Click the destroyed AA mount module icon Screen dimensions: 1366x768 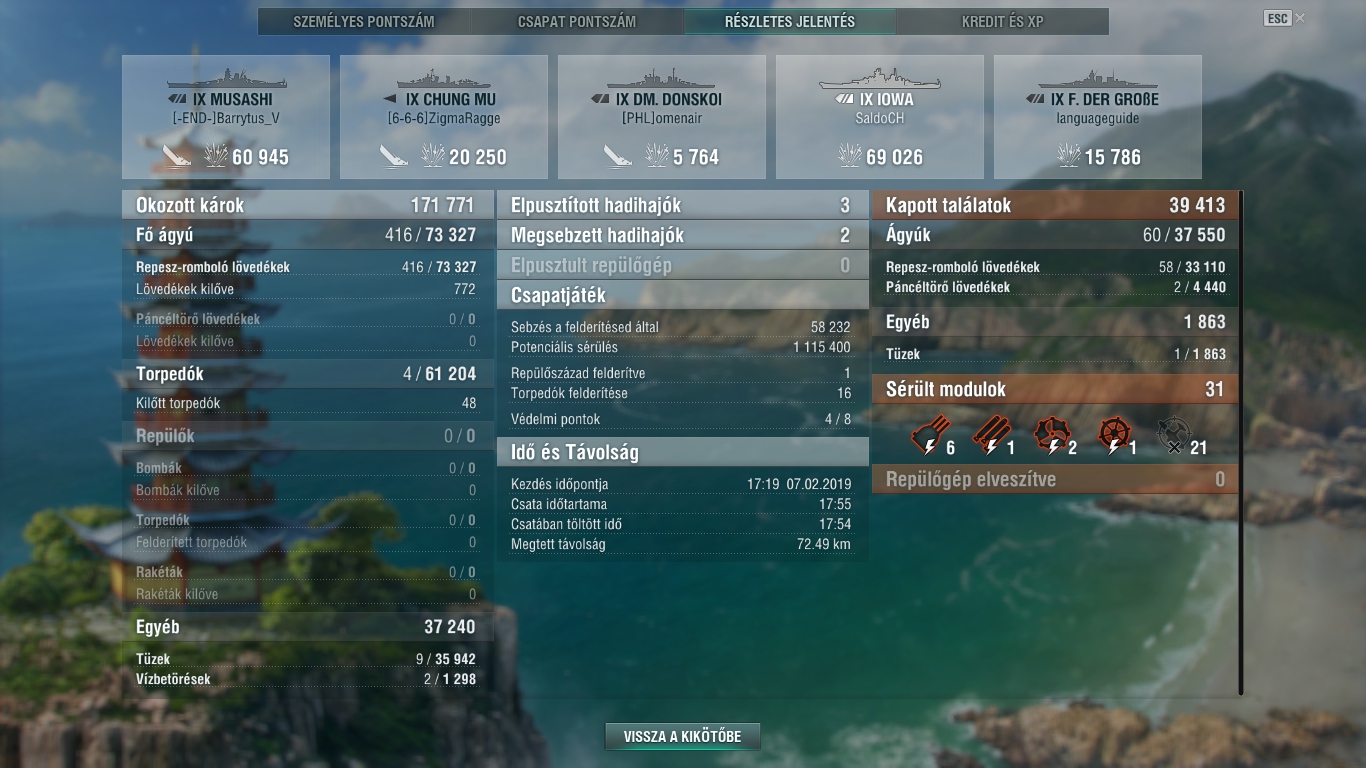tap(1172, 436)
